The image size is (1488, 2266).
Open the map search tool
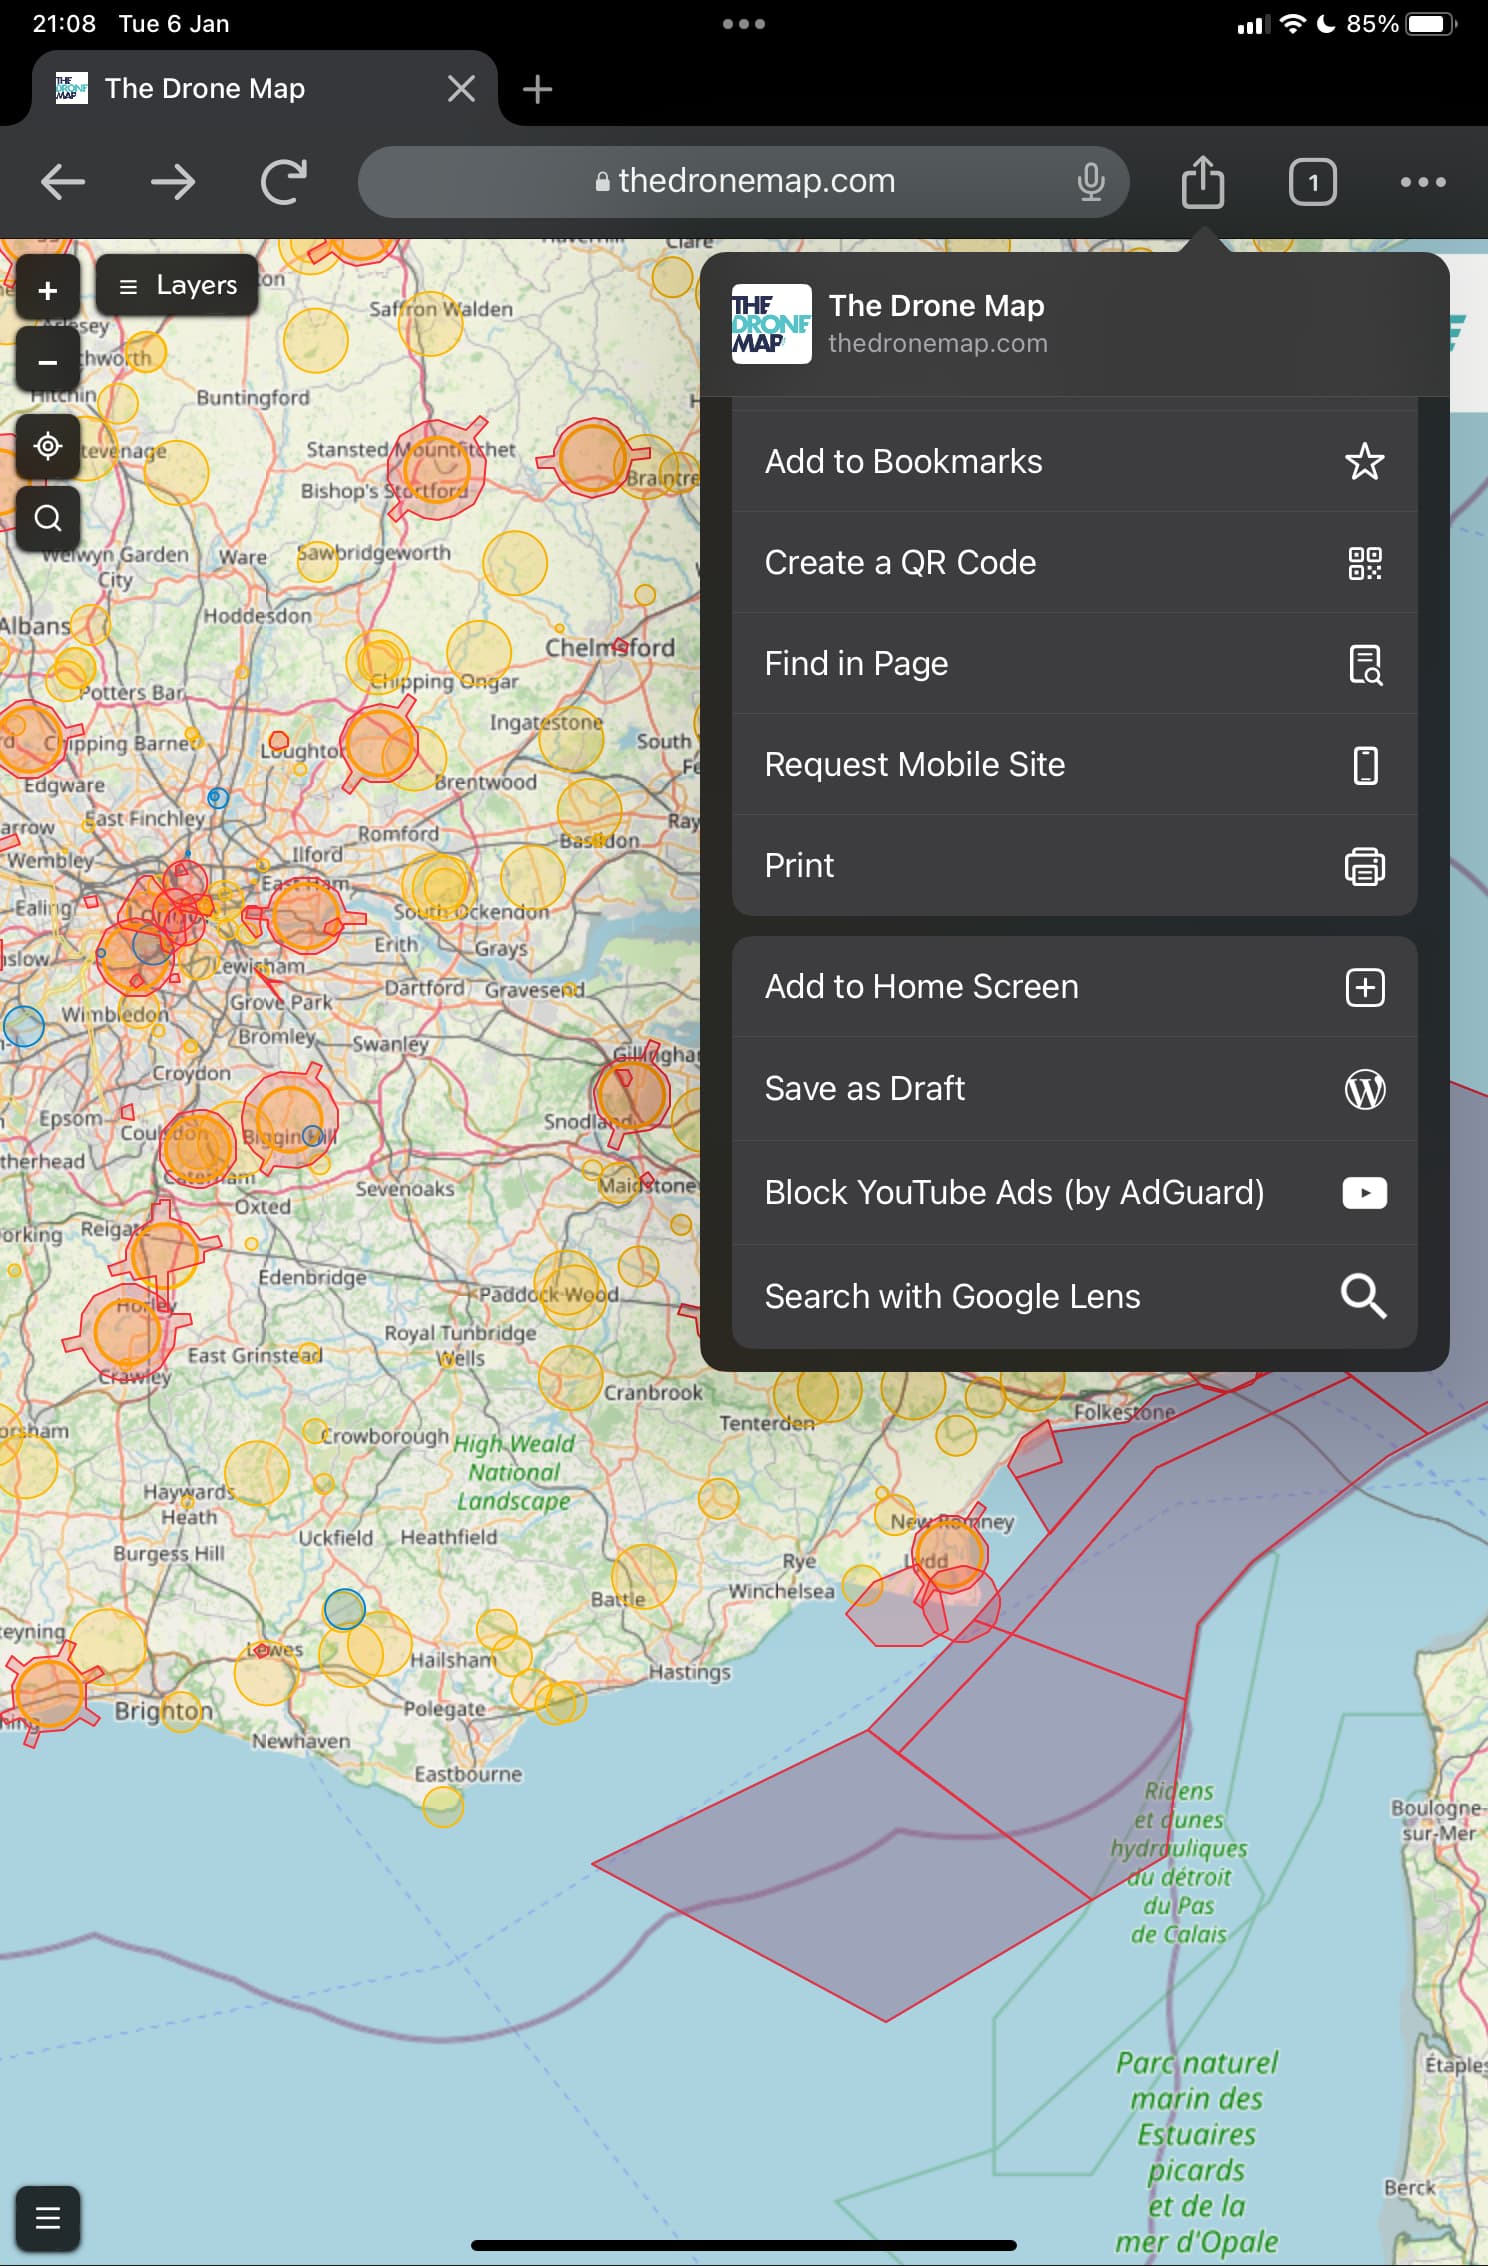pyautogui.click(x=47, y=518)
